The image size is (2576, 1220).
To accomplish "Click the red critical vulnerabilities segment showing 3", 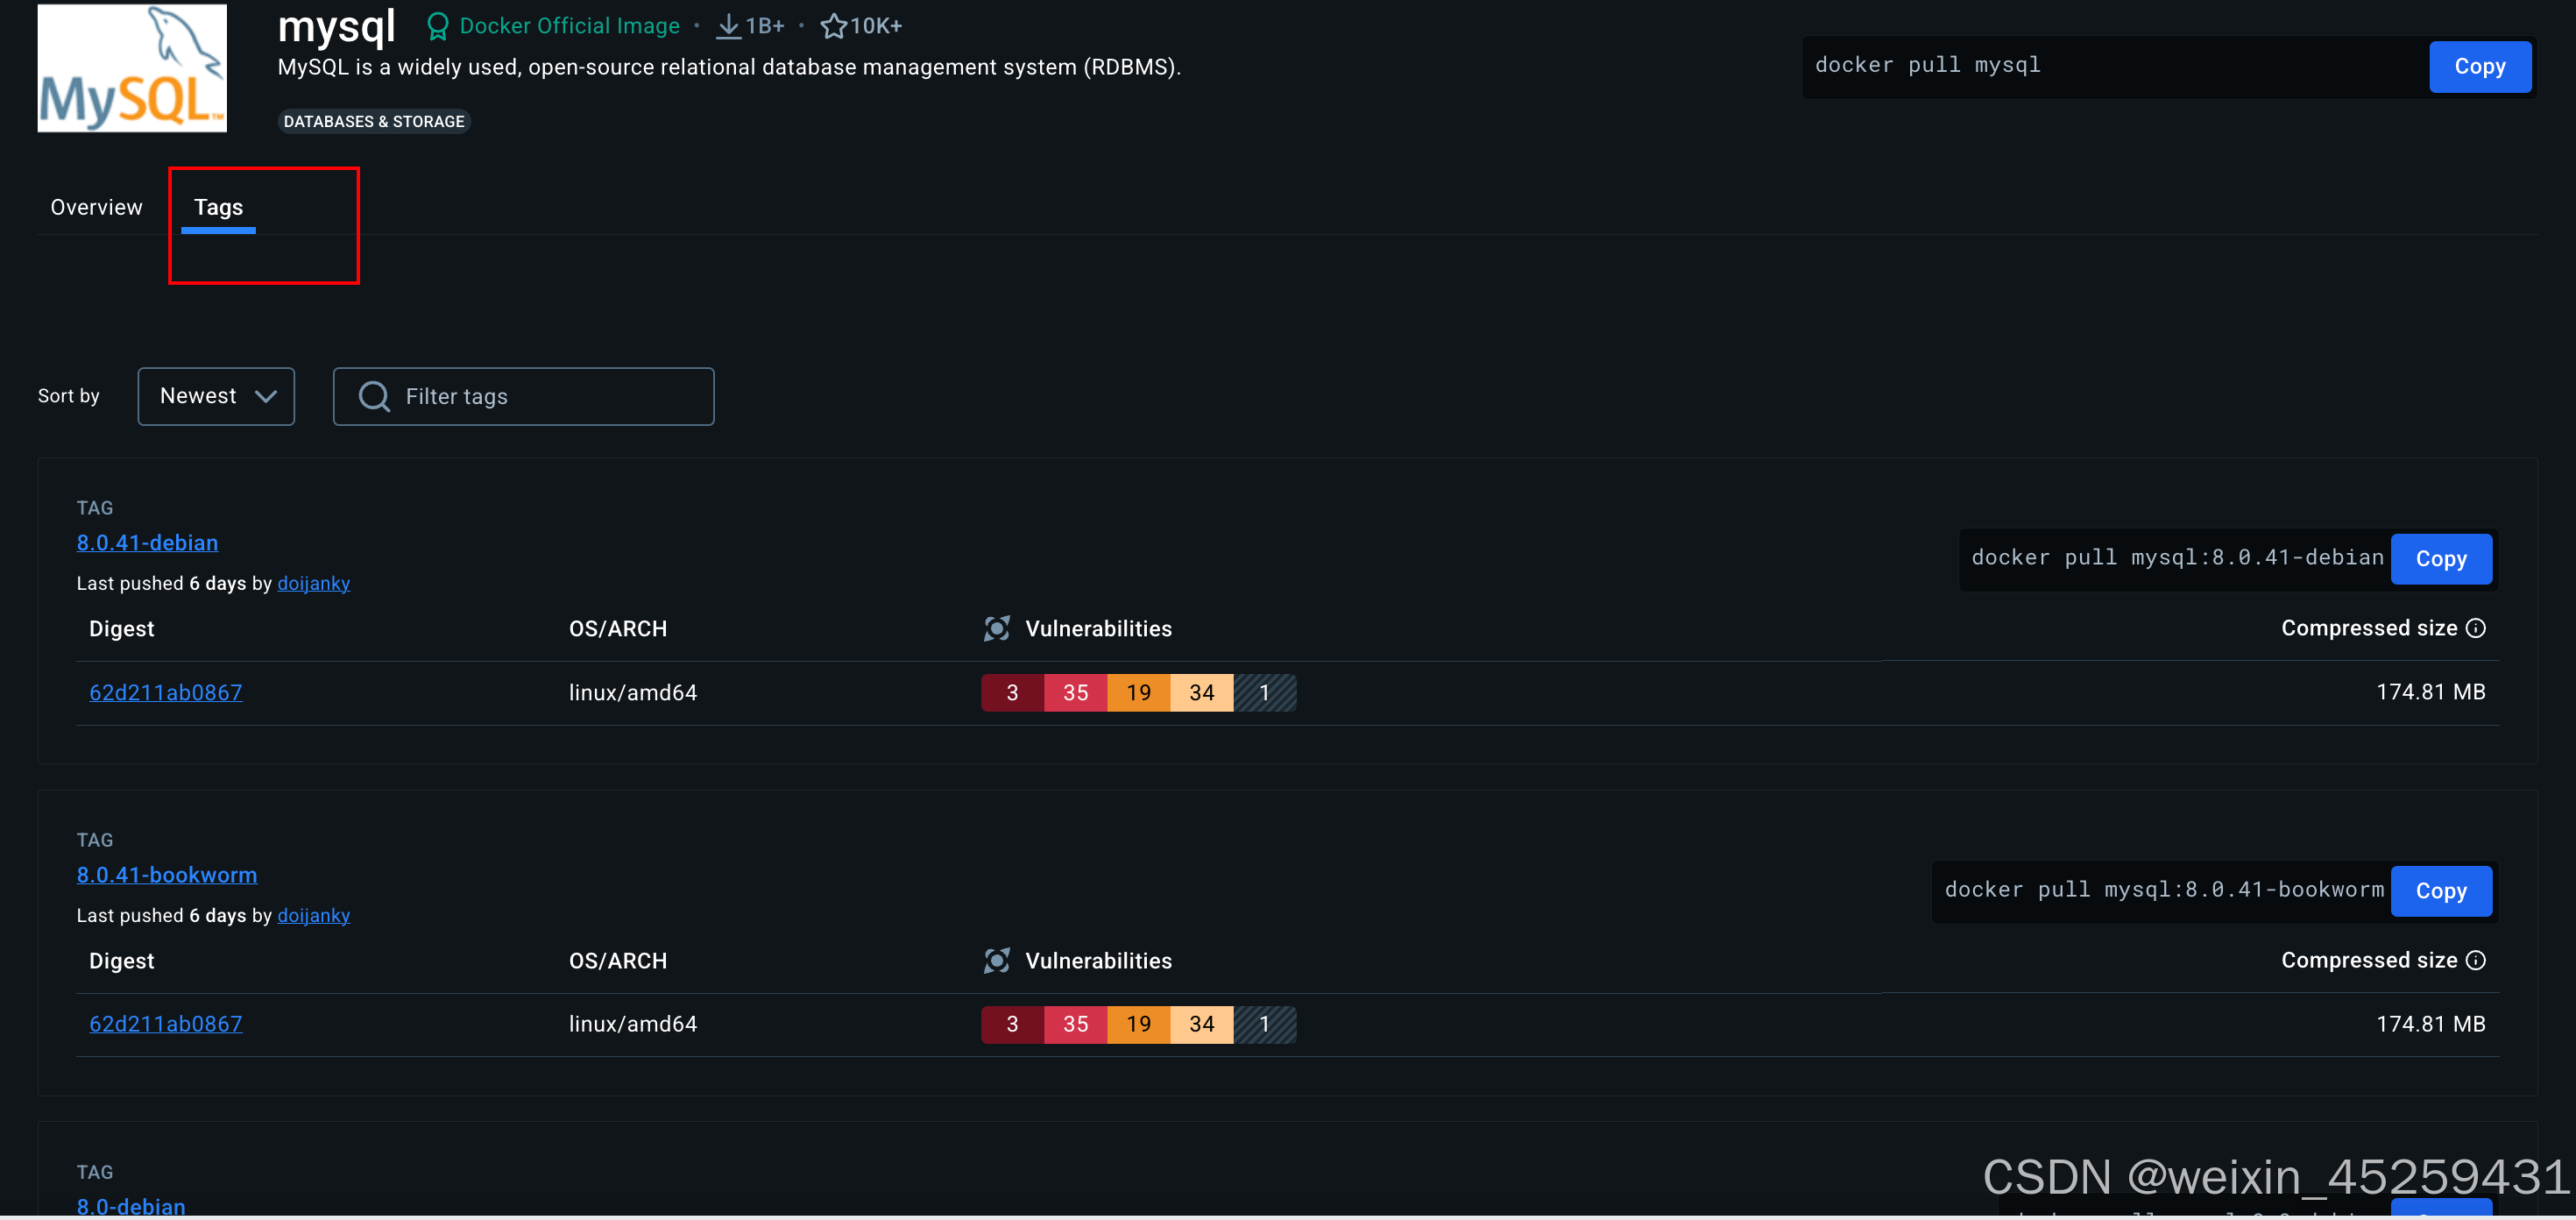I will (1013, 692).
